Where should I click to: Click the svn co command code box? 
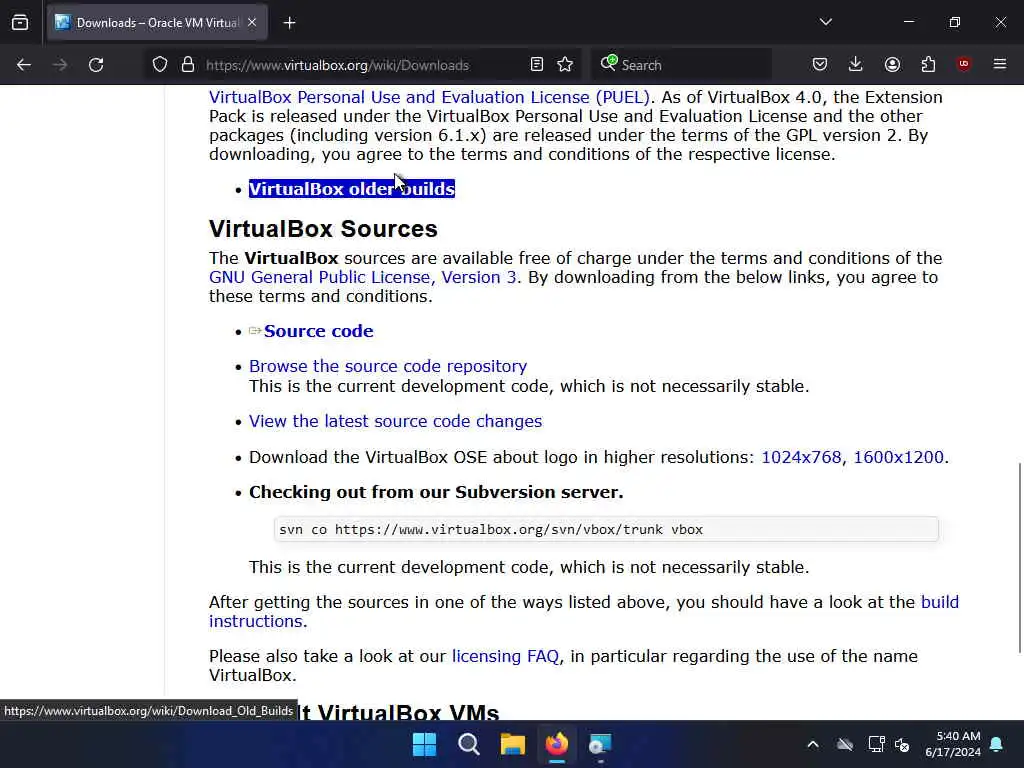[x=606, y=529]
